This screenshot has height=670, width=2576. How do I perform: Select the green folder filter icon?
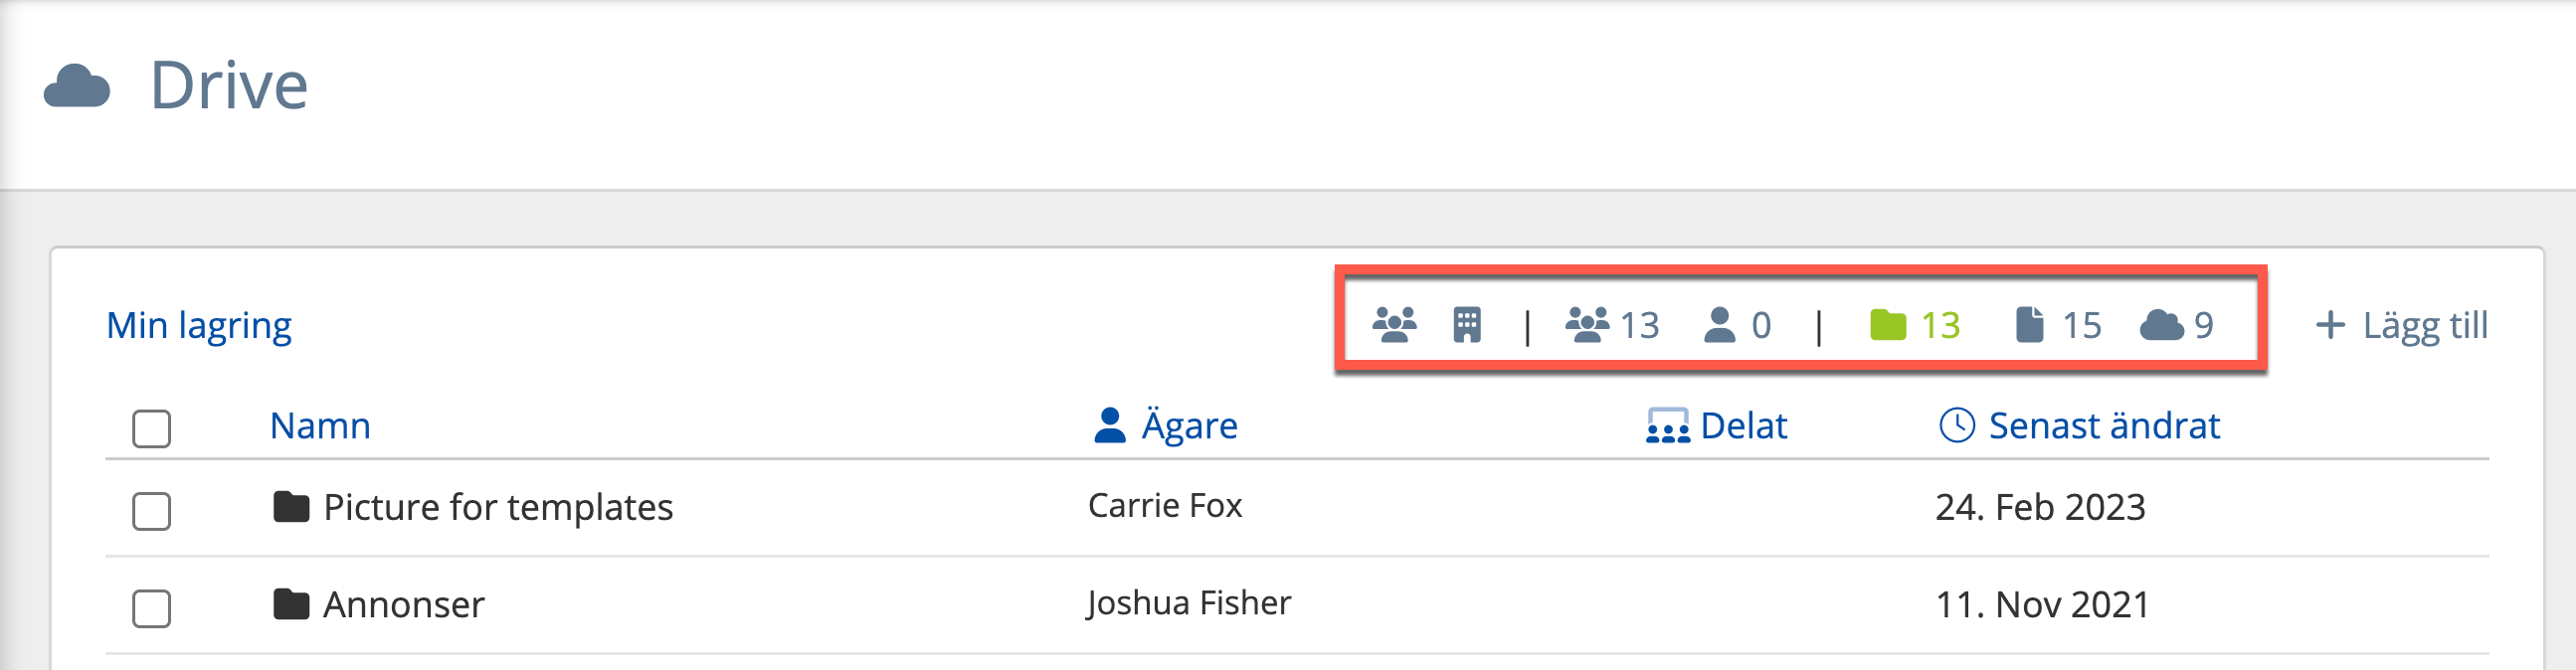[1888, 325]
